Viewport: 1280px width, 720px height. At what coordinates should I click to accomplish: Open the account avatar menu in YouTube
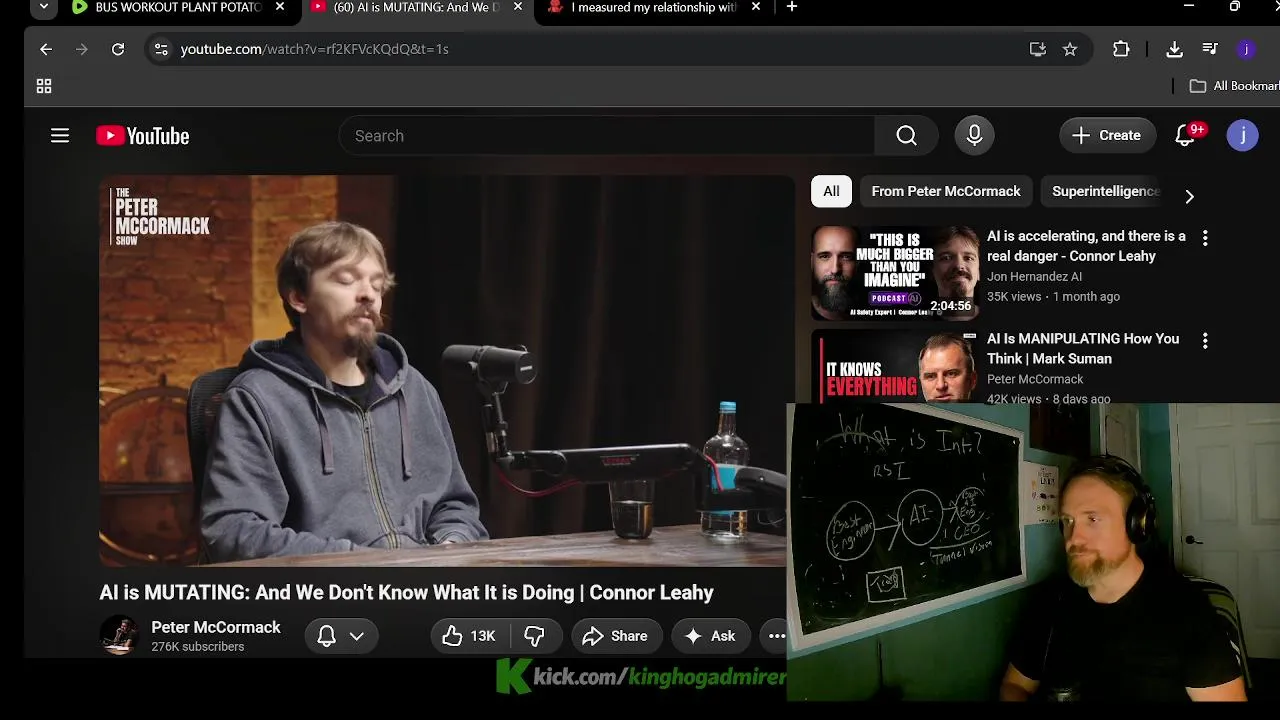click(1242, 136)
